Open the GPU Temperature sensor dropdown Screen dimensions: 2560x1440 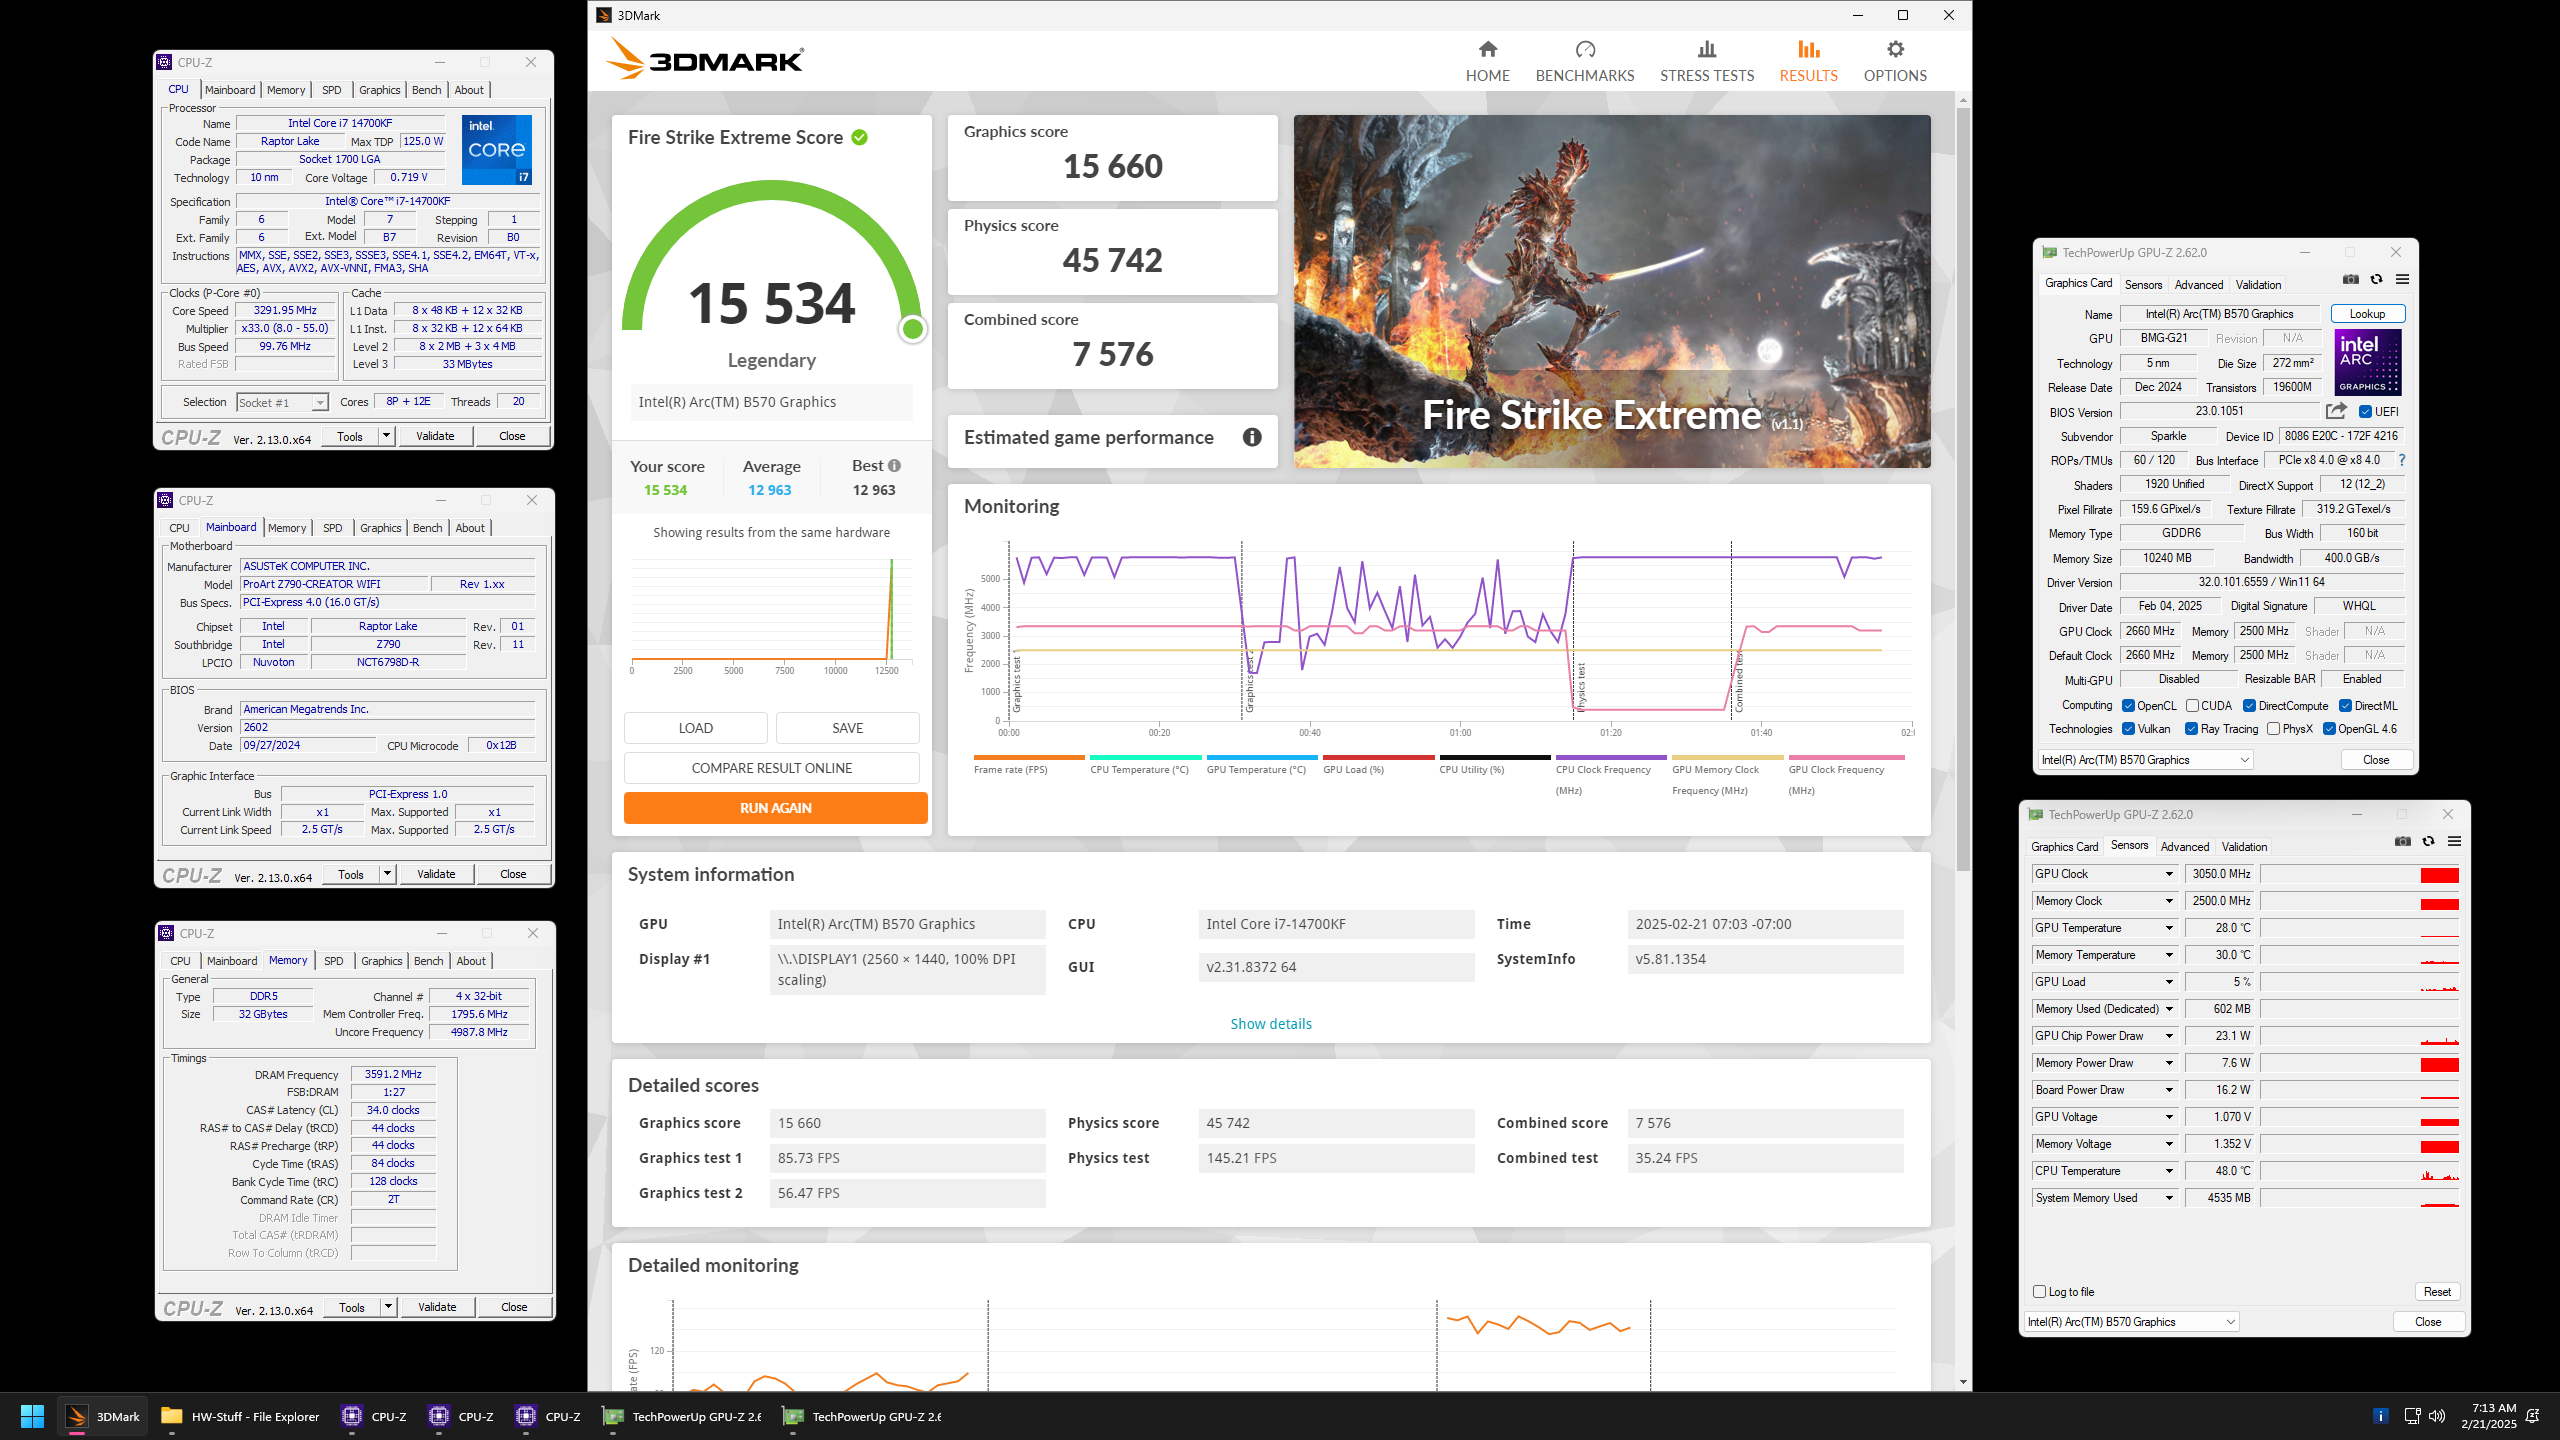pos(2169,928)
